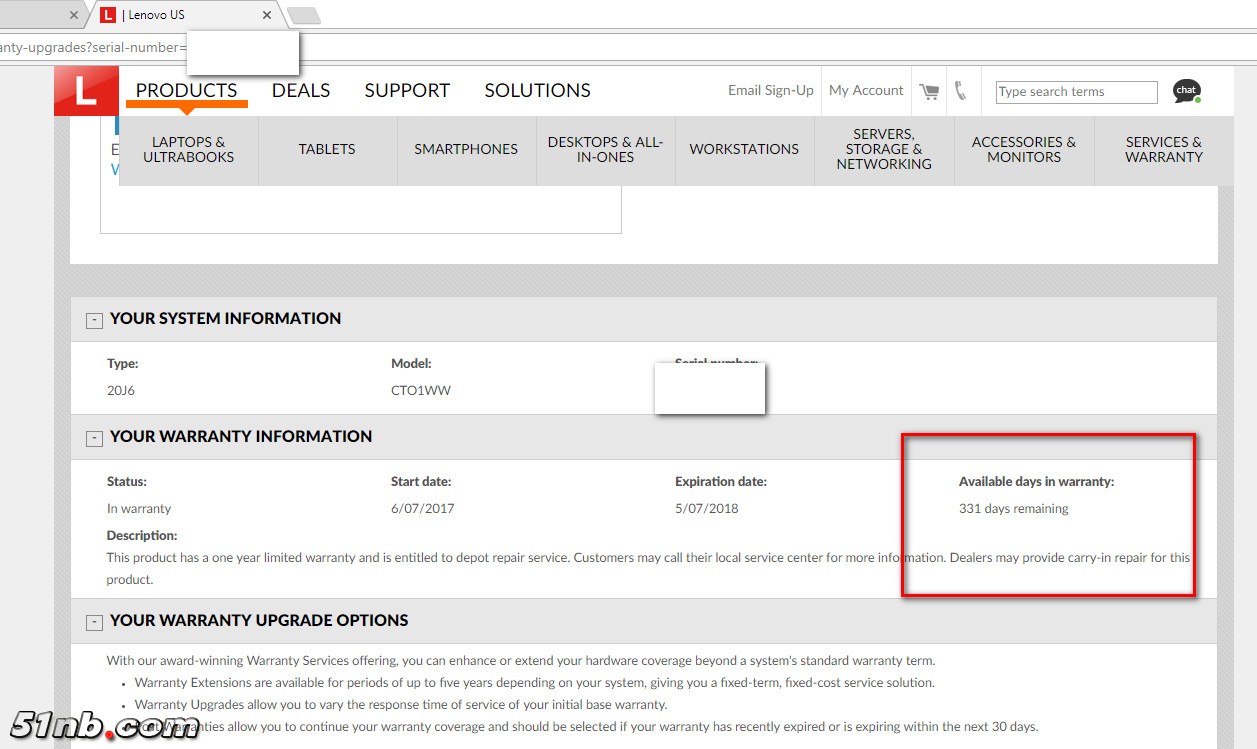Open the Support menu
Image resolution: width=1257 pixels, height=749 pixels.
(407, 90)
